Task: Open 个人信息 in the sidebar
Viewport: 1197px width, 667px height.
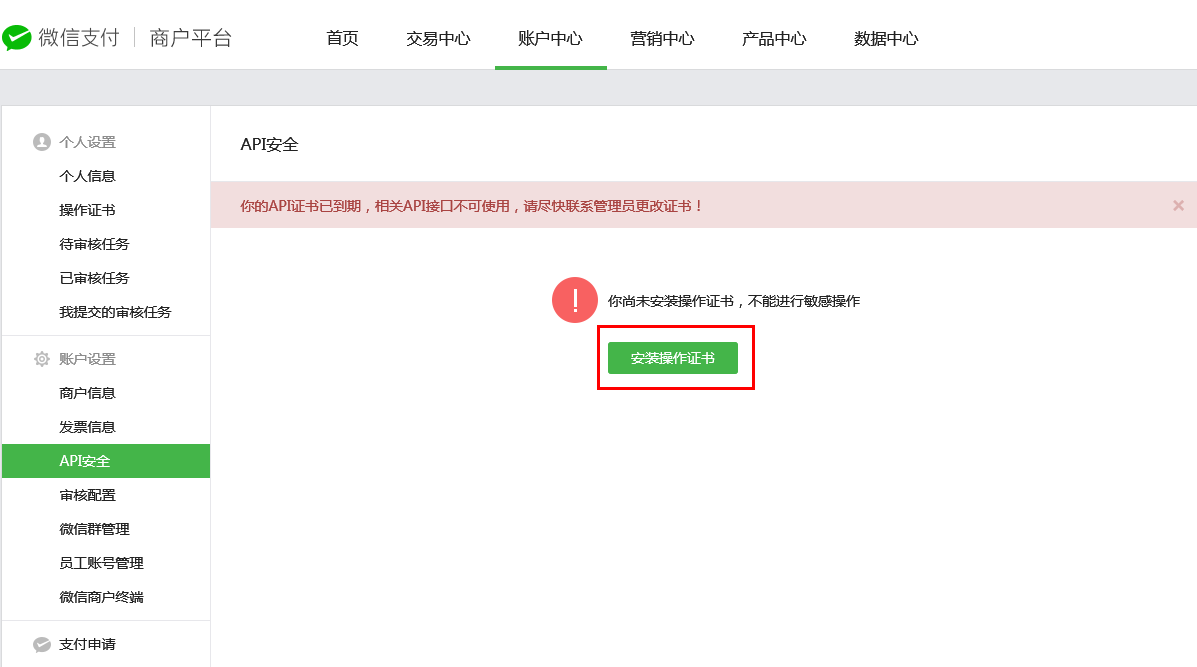Action: (88, 176)
